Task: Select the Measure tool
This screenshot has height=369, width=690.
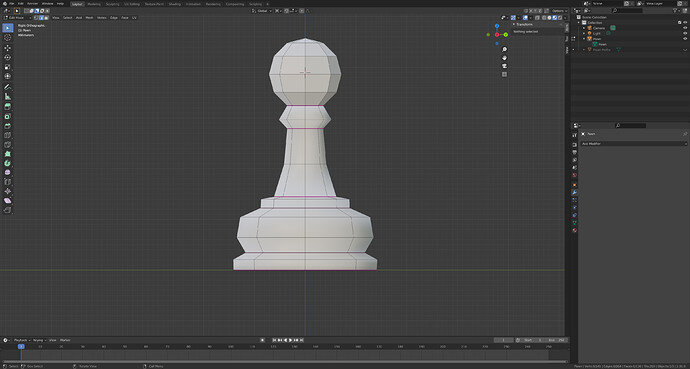Action: click(x=7, y=96)
